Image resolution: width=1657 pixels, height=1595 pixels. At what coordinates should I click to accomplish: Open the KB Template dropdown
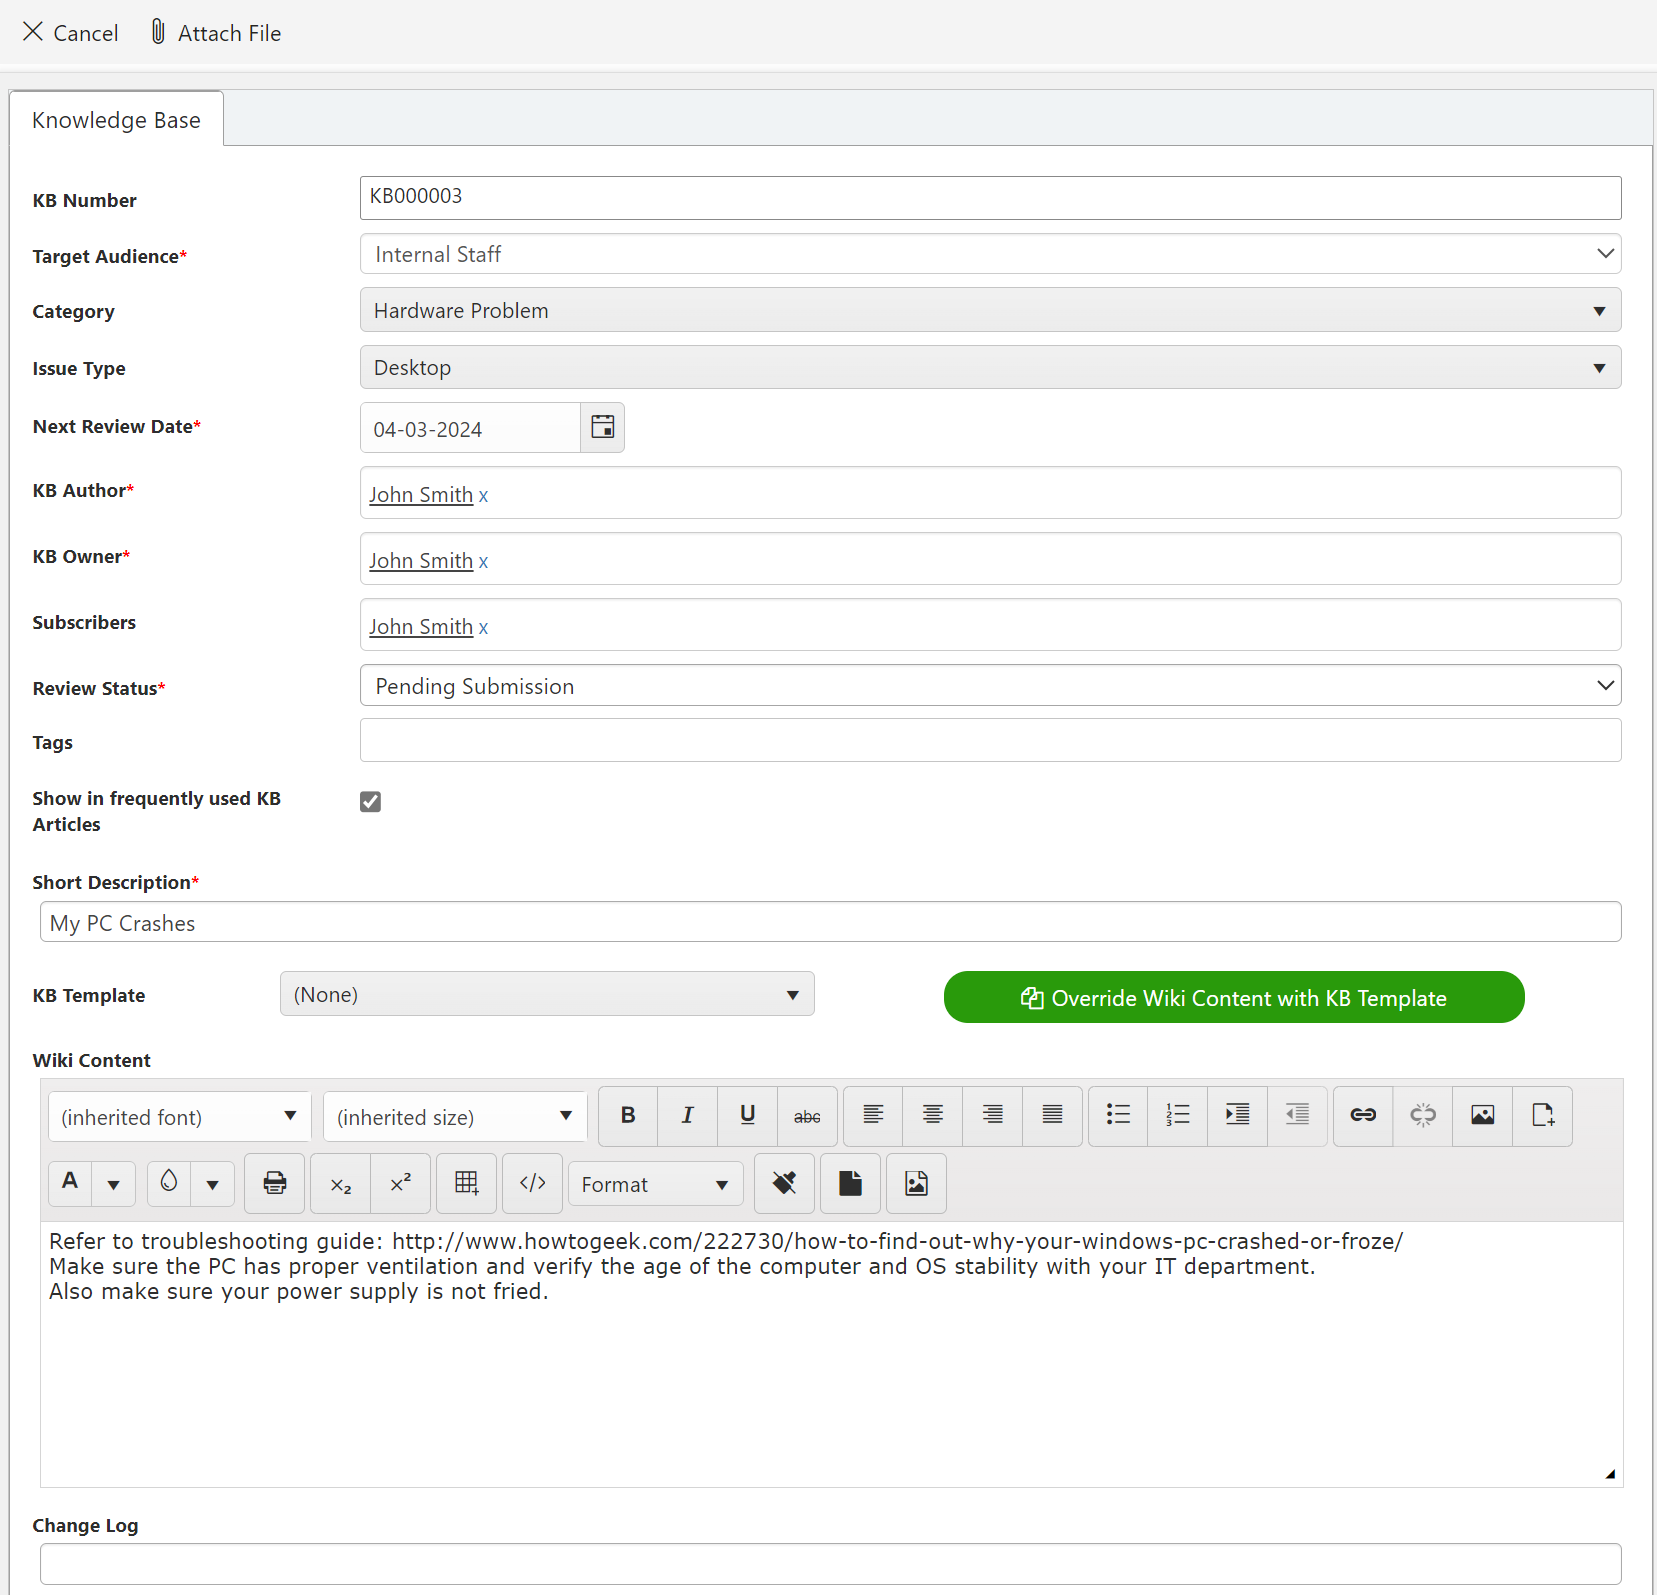coord(547,994)
